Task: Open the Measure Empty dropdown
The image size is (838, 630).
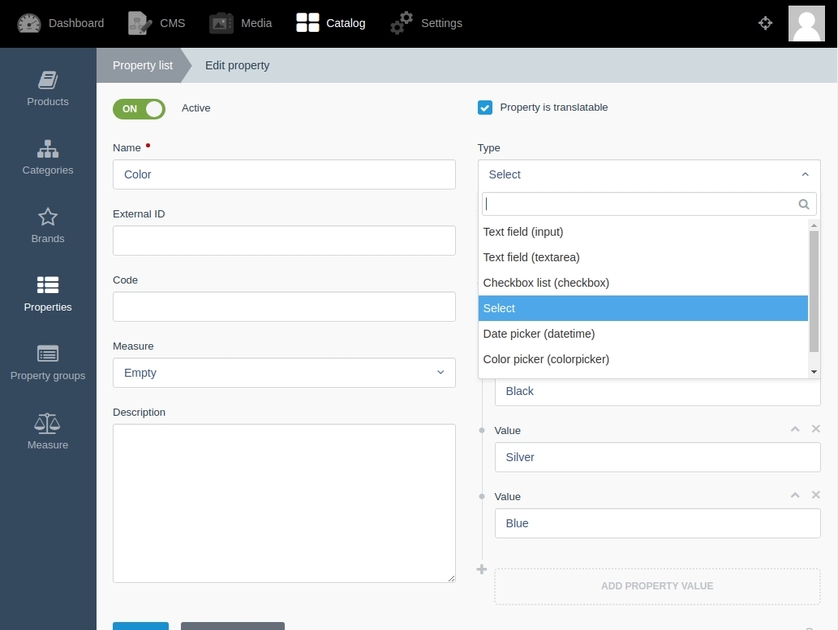Action: 284,373
